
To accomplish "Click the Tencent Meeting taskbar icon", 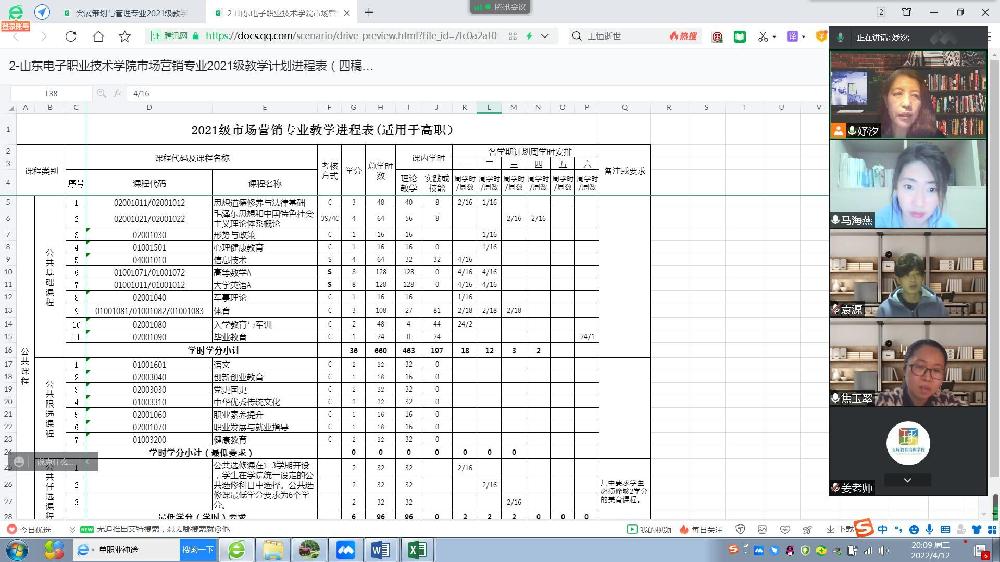I will (x=345, y=549).
